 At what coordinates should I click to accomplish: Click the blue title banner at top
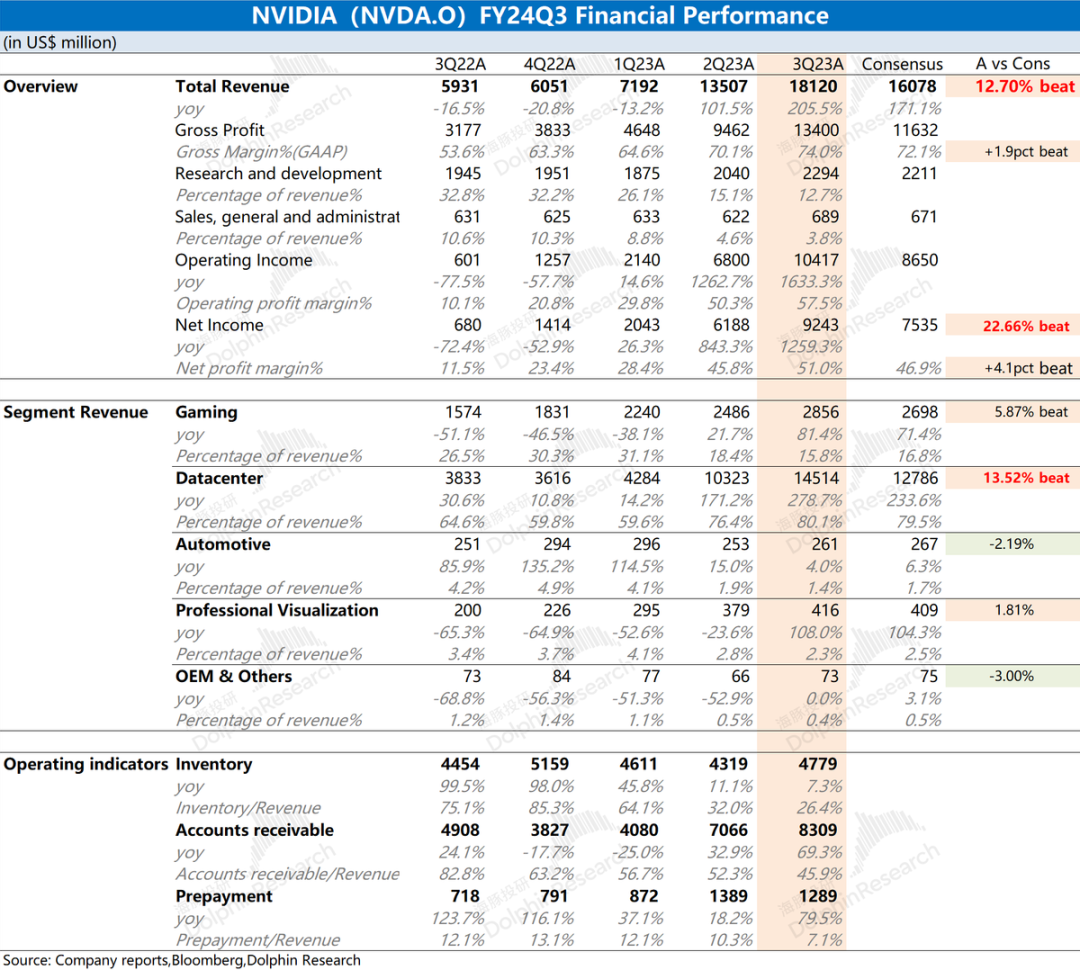tap(540, 16)
